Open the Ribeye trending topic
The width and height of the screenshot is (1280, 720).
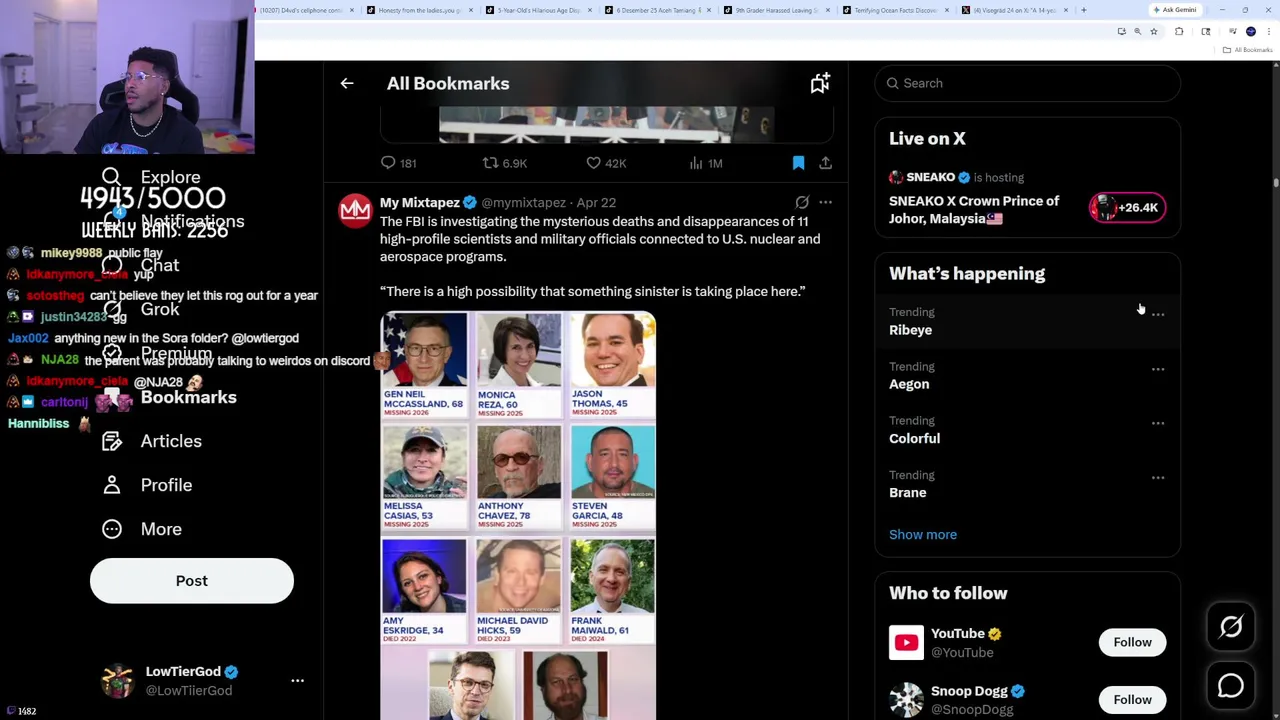coord(910,330)
